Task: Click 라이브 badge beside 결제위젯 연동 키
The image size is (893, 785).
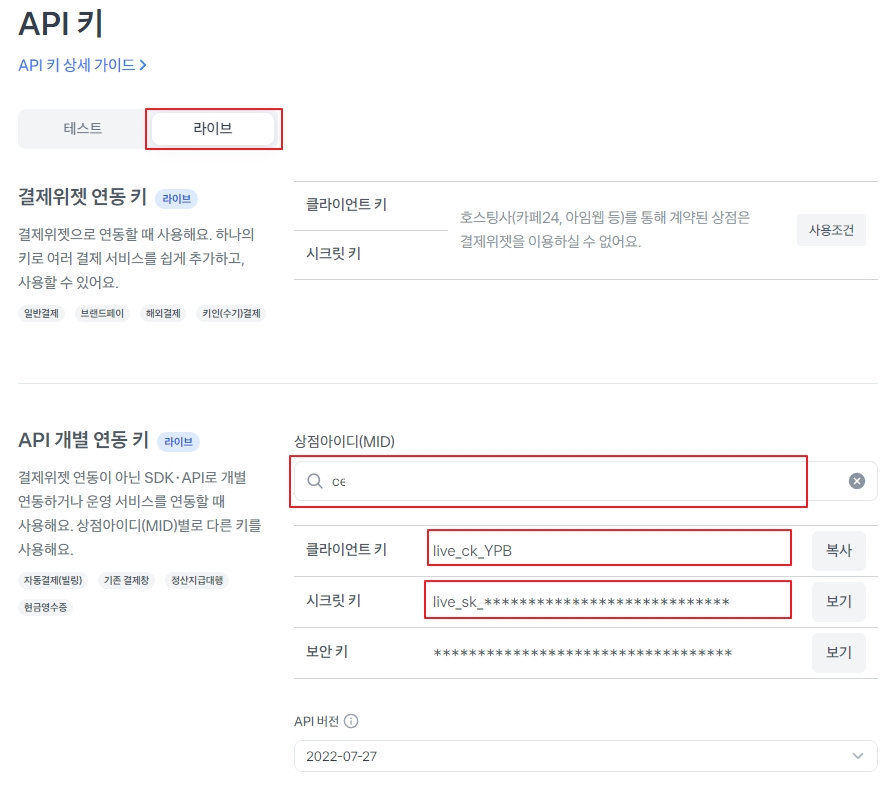Action: pyautogui.click(x=177, y=199)
